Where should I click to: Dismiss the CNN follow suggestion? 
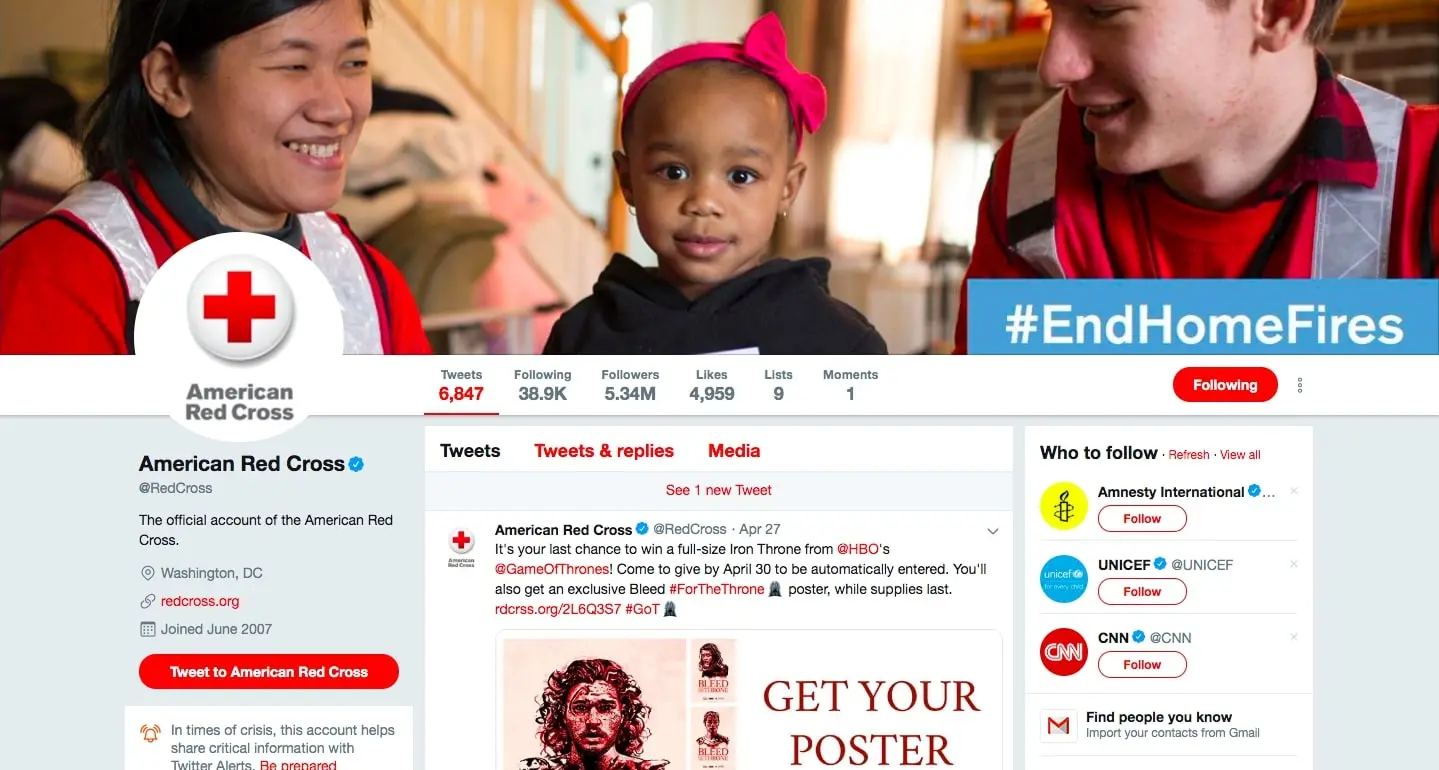click(x=1294, y=637)
